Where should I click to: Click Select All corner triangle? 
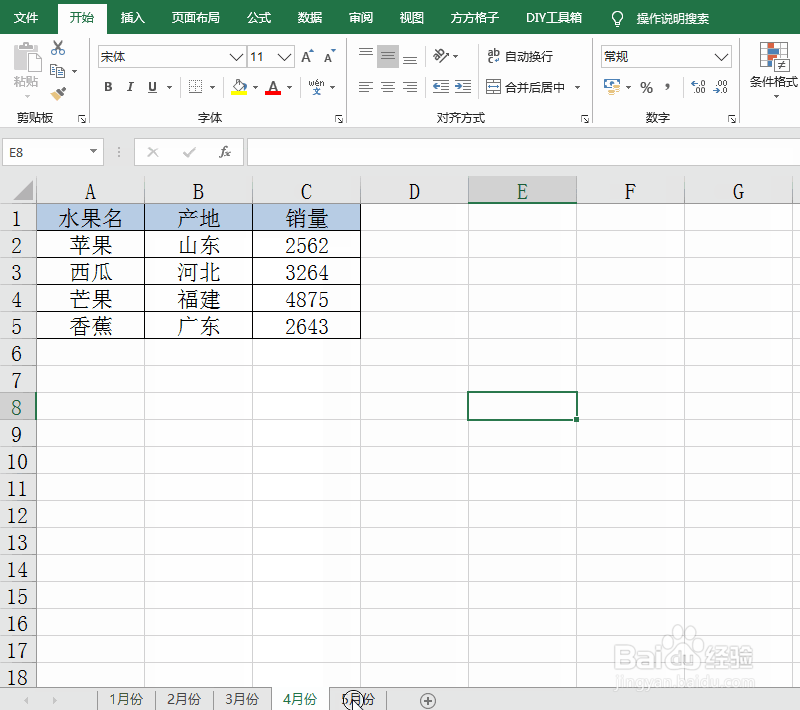(x=22, y=190)
